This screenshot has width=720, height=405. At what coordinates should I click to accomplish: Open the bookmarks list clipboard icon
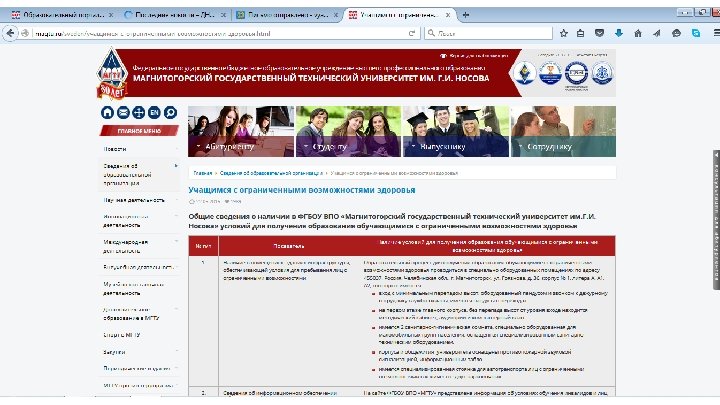click(x=580, y=33)
